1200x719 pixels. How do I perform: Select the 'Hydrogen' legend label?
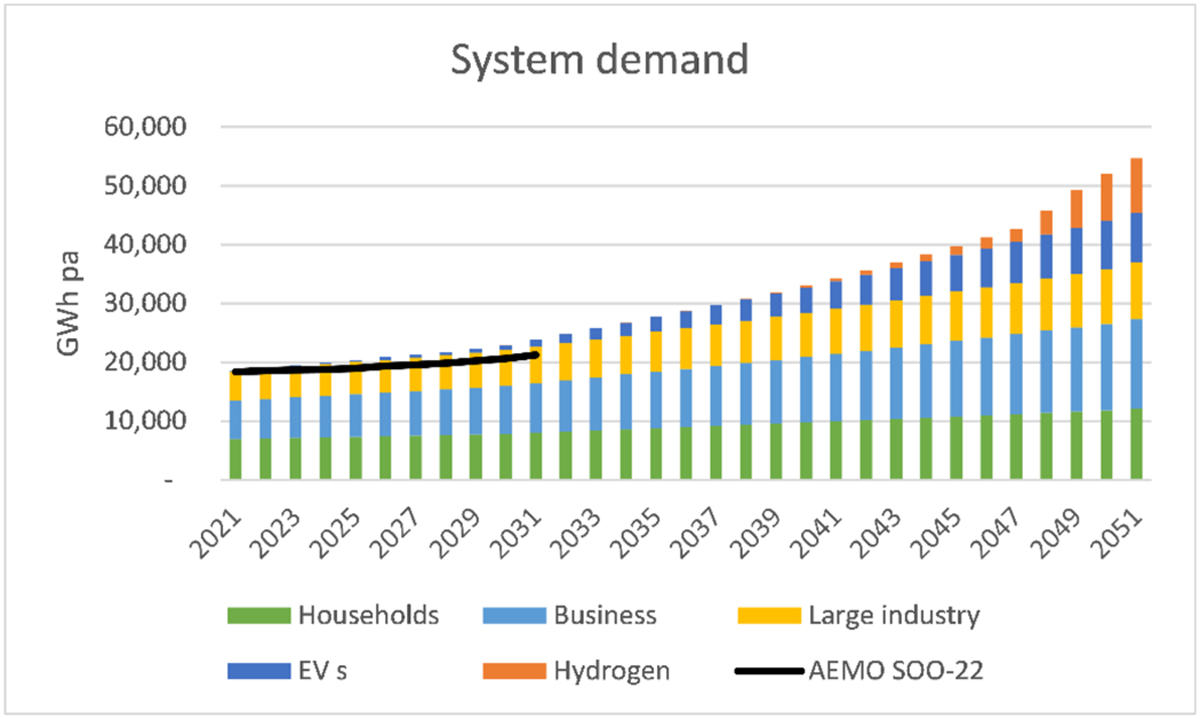click(611, 672)
